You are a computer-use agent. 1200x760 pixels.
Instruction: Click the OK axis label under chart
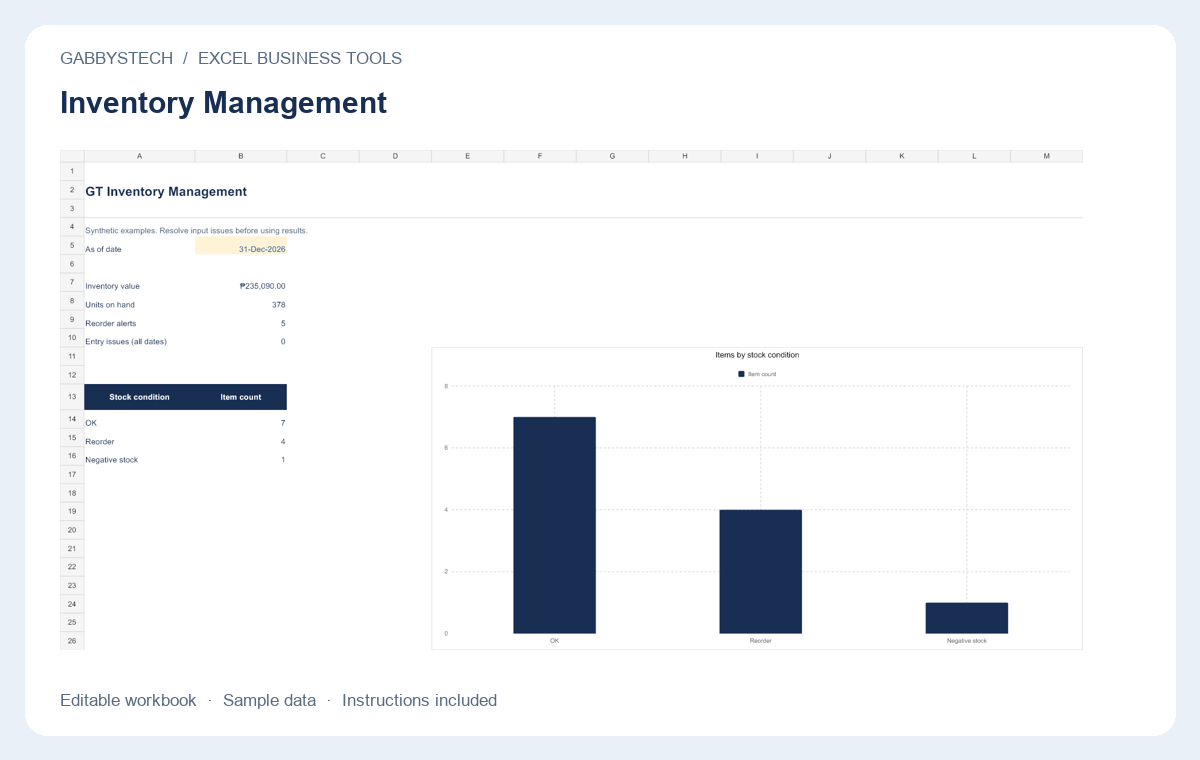pos(554,641)
